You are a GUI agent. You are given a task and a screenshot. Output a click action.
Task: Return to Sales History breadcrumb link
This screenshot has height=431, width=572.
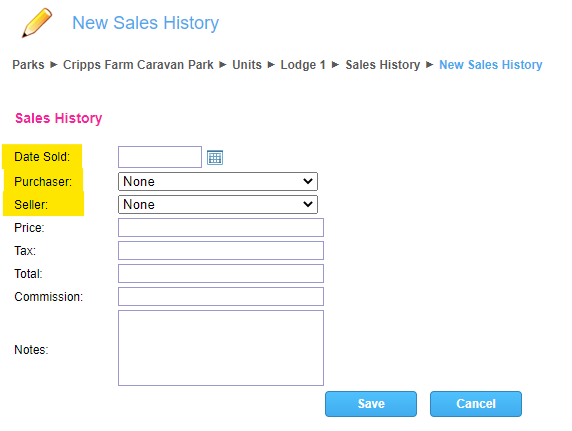(383, 65)
